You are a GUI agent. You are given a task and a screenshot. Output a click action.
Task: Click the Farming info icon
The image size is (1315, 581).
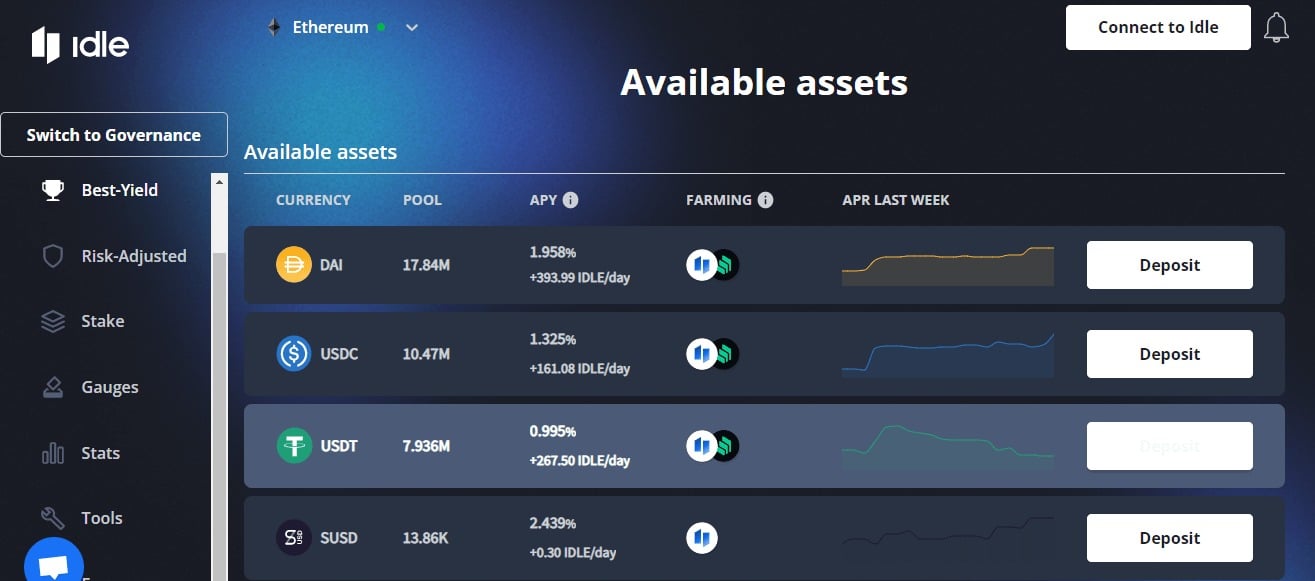coord(765,200)
